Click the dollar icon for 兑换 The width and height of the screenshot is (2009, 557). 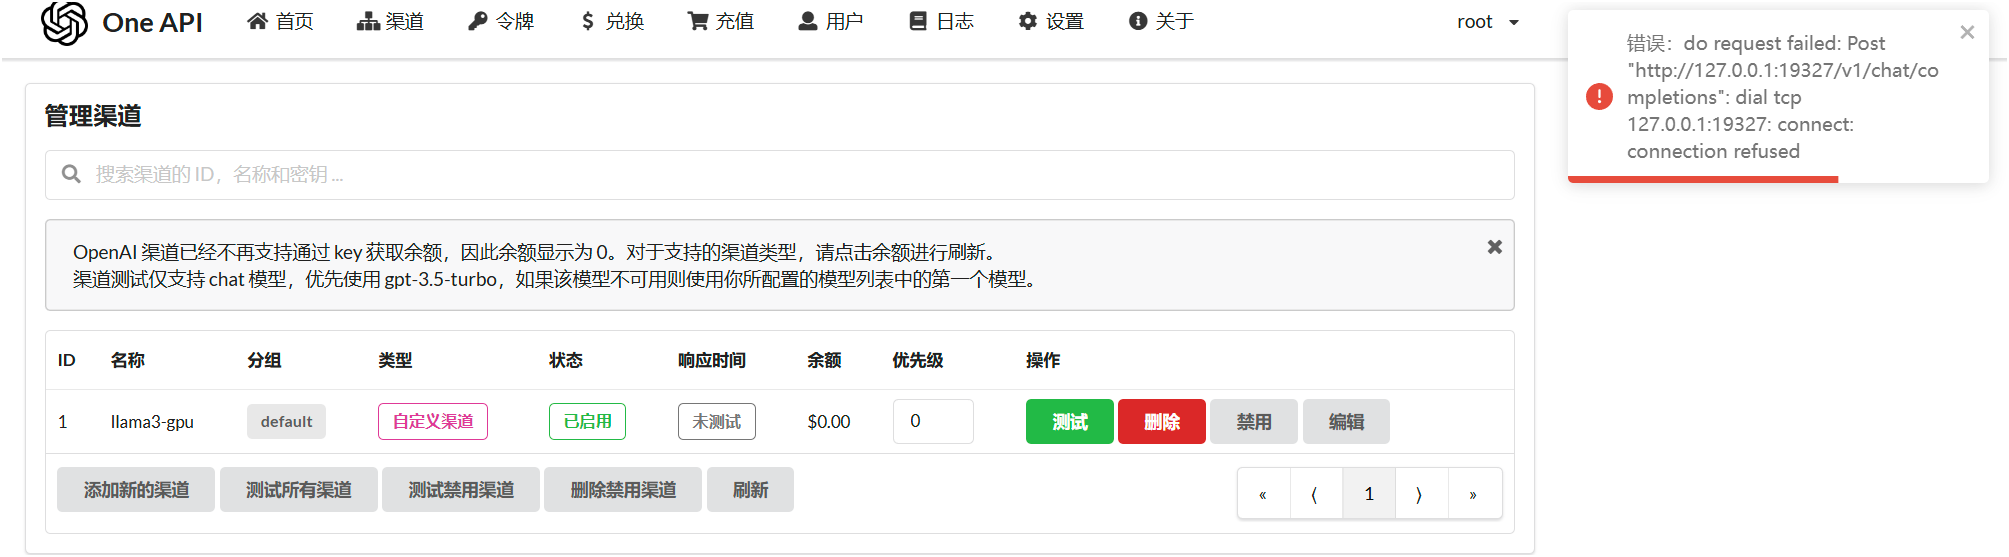[587, 22]
